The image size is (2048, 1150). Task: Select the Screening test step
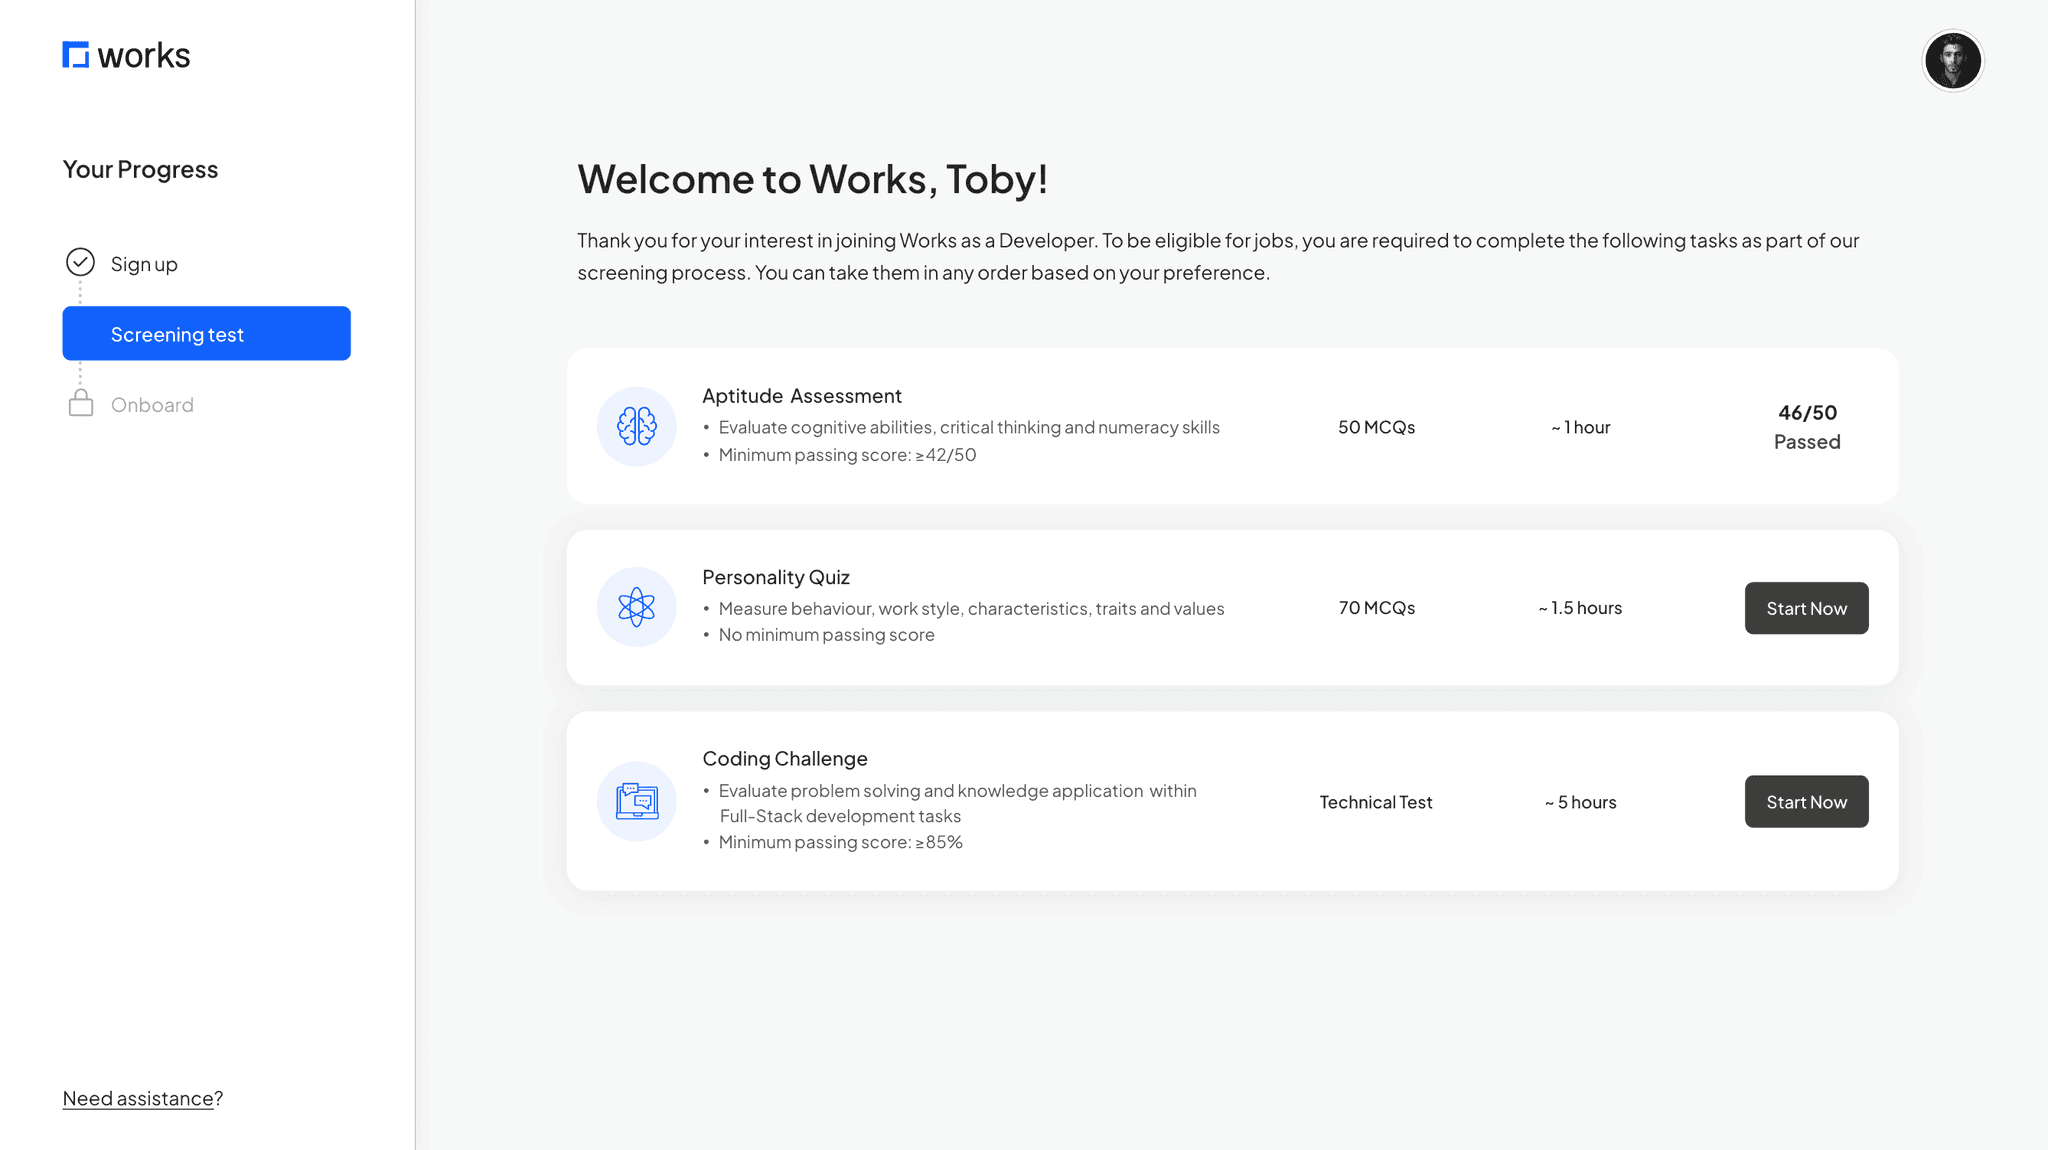click(x=206, y=334)
